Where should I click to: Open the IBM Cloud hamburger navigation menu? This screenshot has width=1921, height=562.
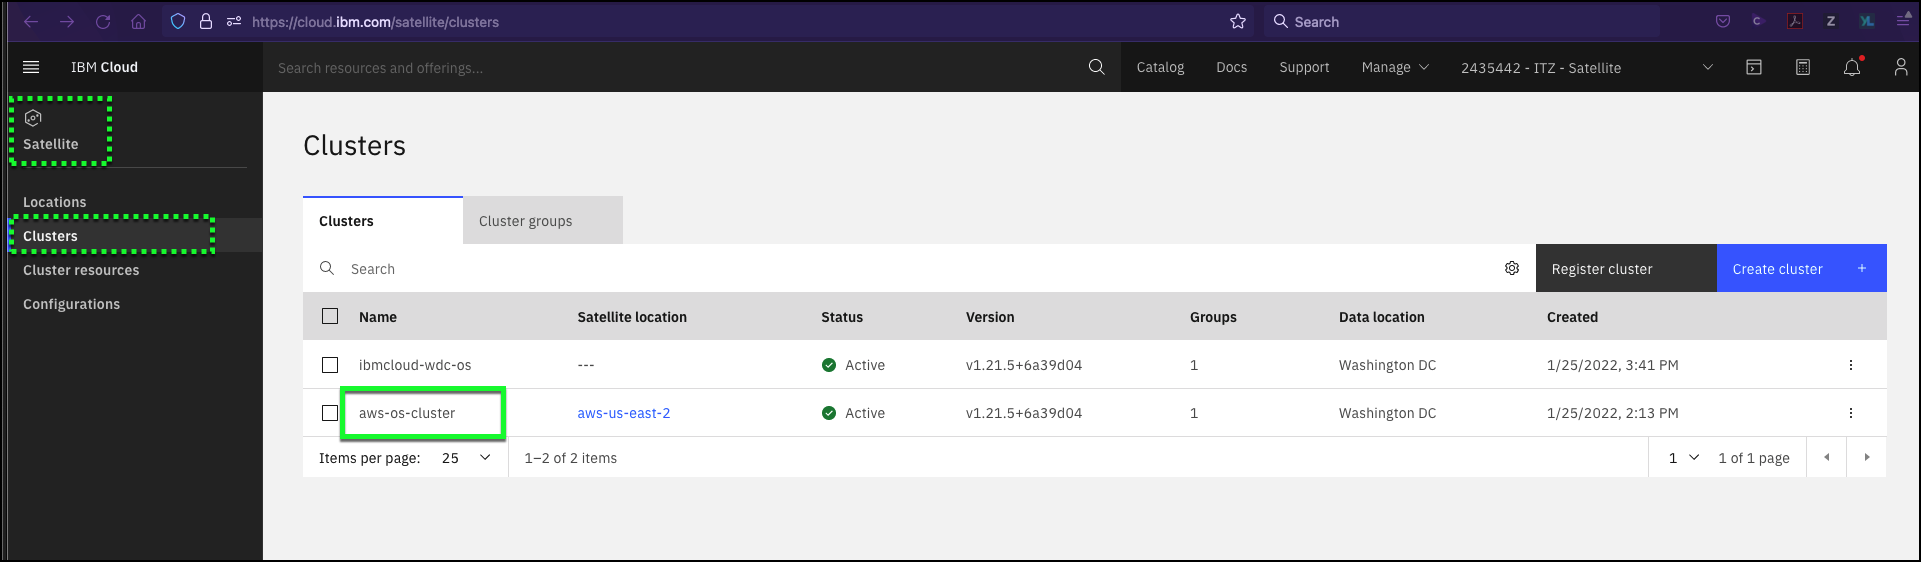(x=31, y=67)
